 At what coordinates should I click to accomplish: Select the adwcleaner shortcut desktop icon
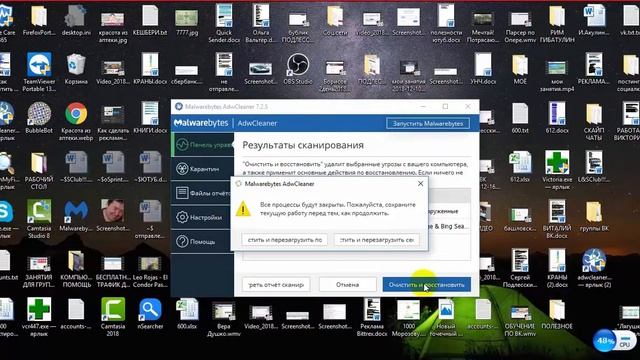coord(594,269)
